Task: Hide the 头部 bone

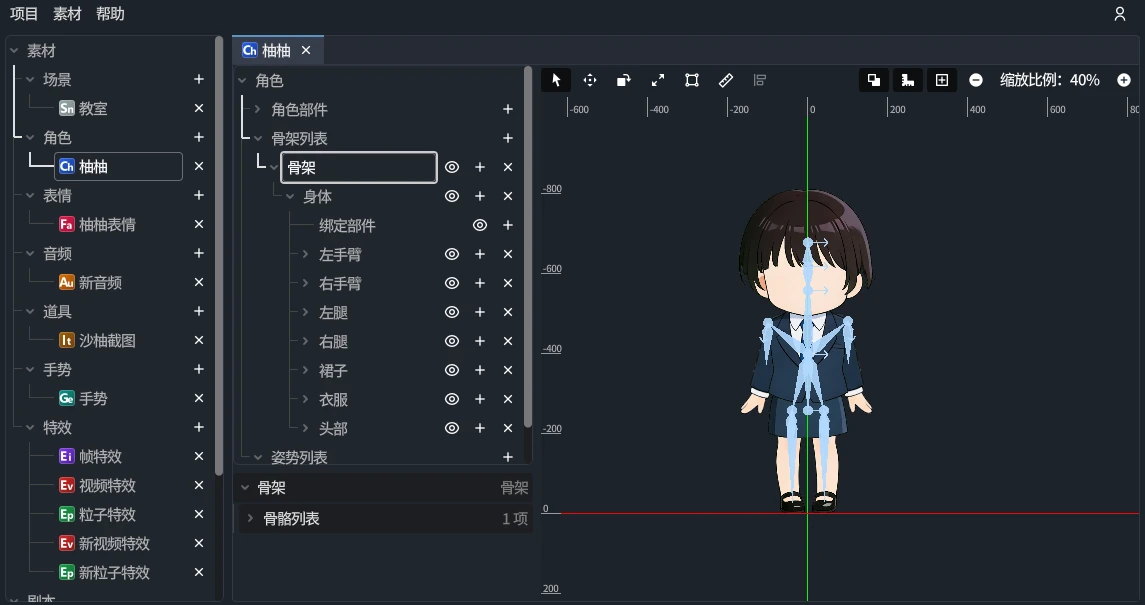Action: click(x=452, y=428)
